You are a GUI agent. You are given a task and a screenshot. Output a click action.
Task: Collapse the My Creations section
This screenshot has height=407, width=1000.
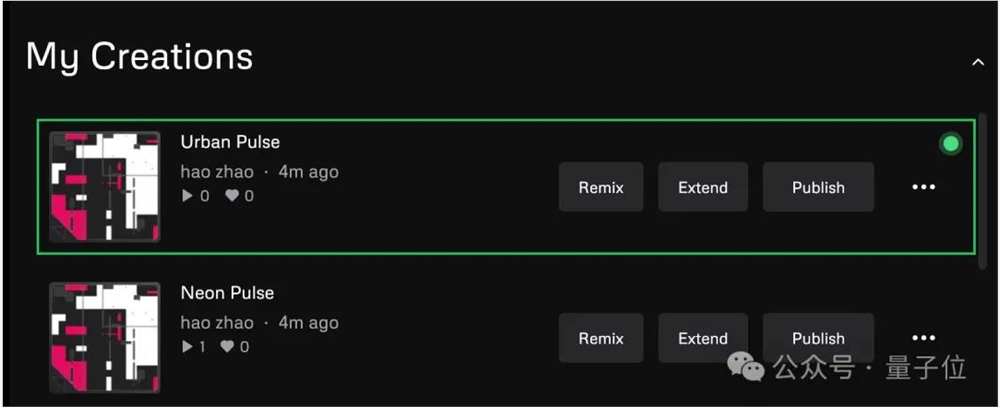coord(977,63)
